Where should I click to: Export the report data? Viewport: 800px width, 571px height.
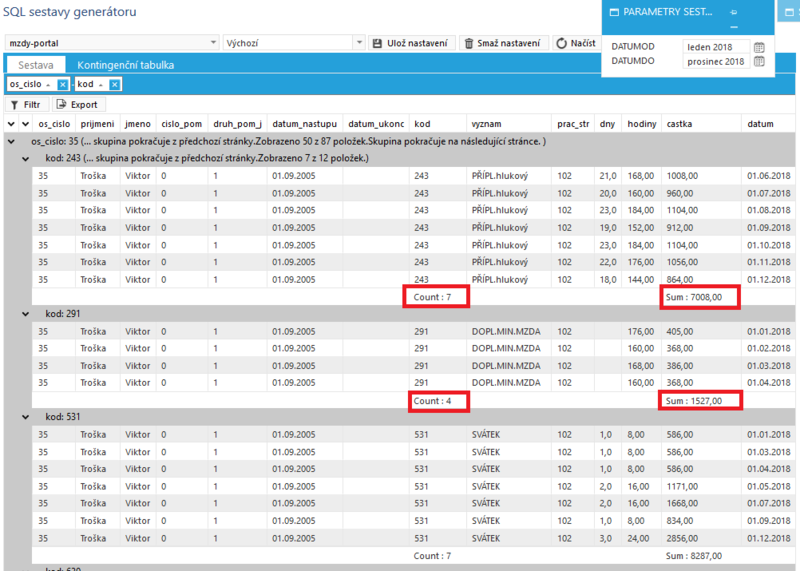(x=78, y=105)
